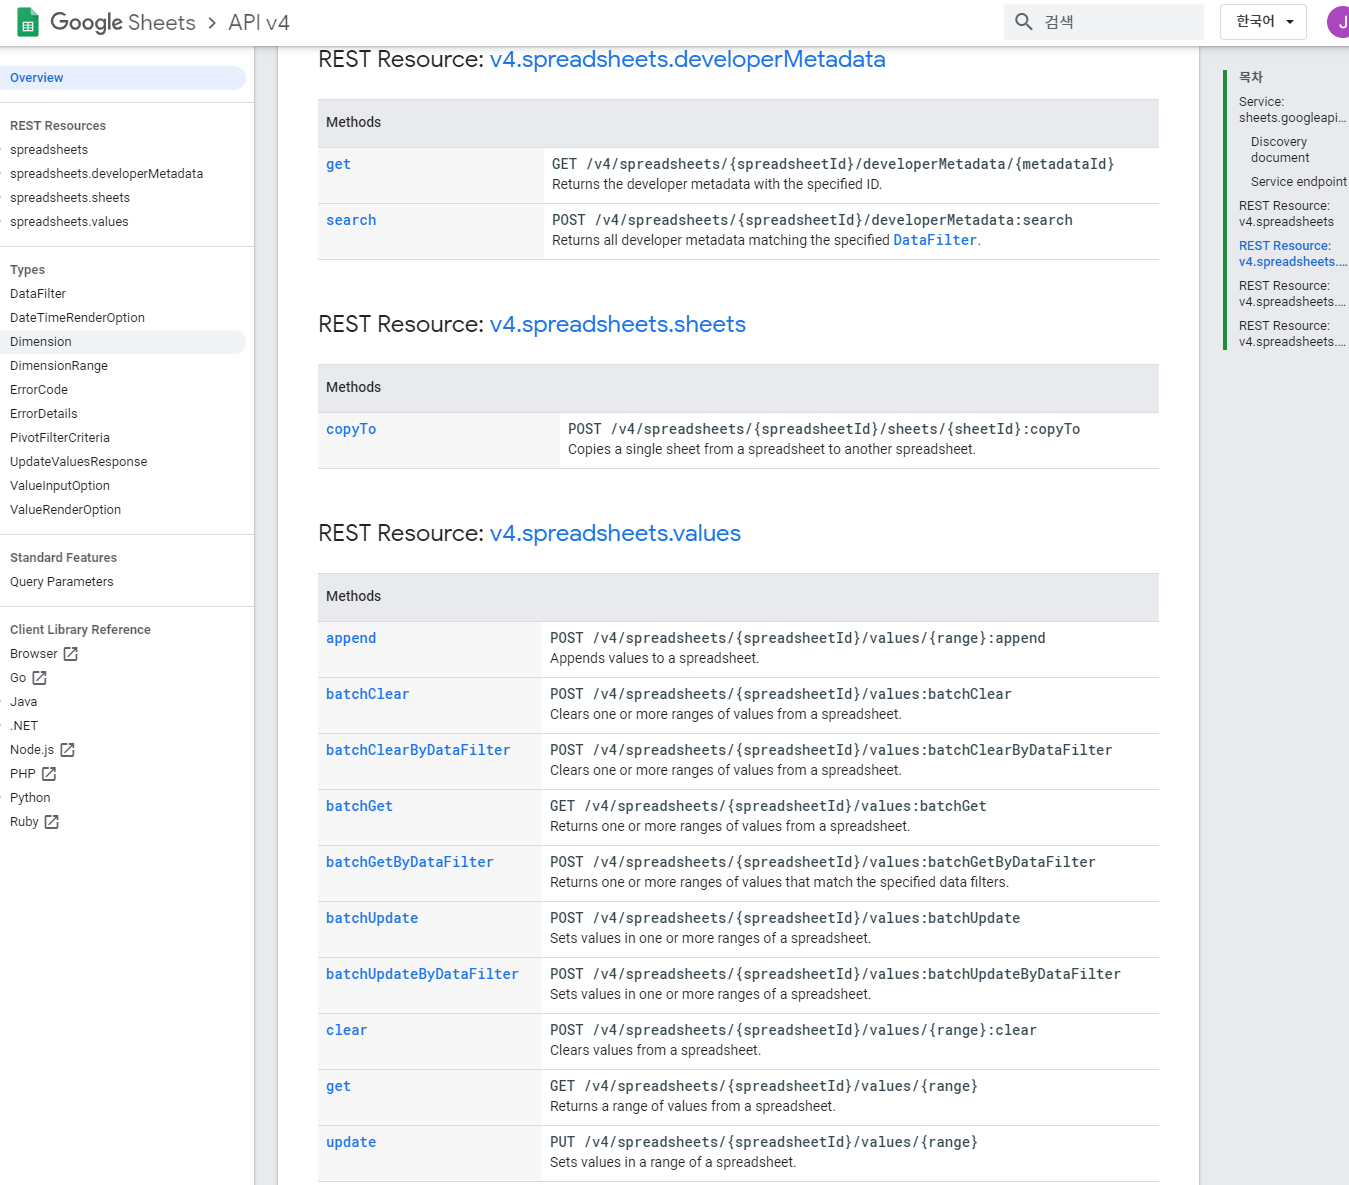Click the Google Sheets logo icon
Image resolution: width=1349 pixels, height=1185 pixels.
point(28,22)
